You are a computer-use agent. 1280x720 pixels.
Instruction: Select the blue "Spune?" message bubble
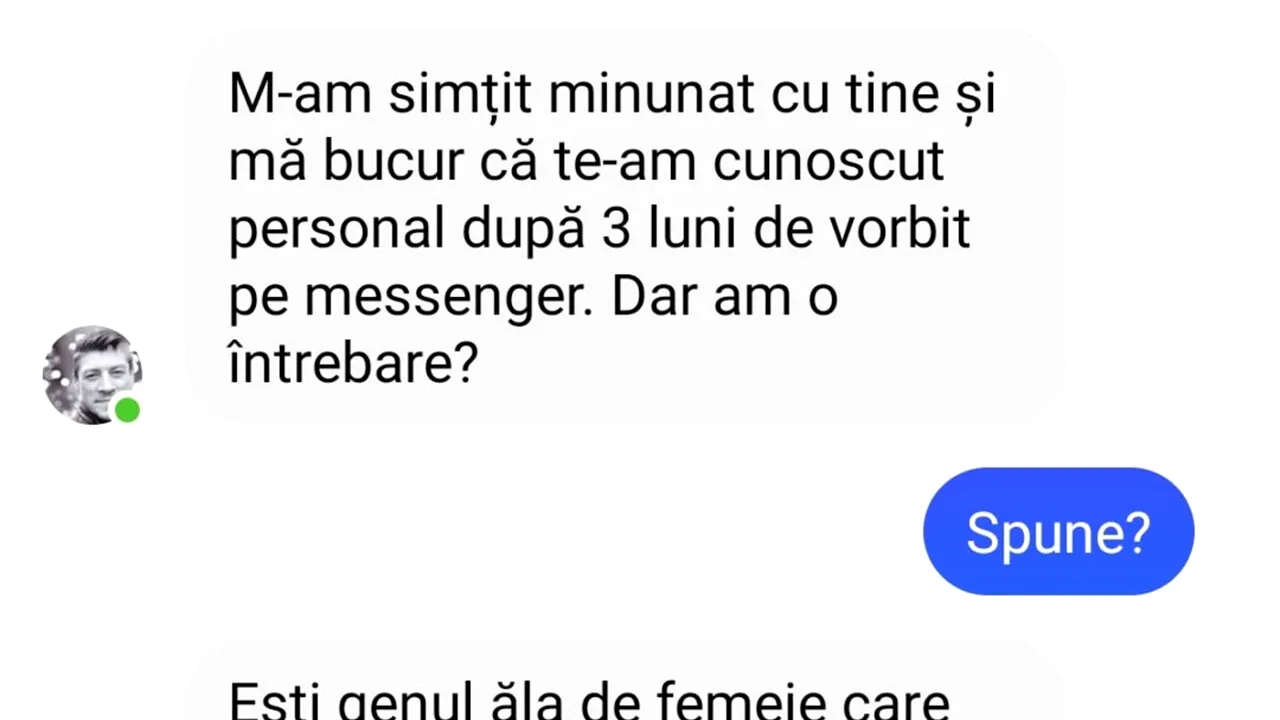click(1058, 531)
